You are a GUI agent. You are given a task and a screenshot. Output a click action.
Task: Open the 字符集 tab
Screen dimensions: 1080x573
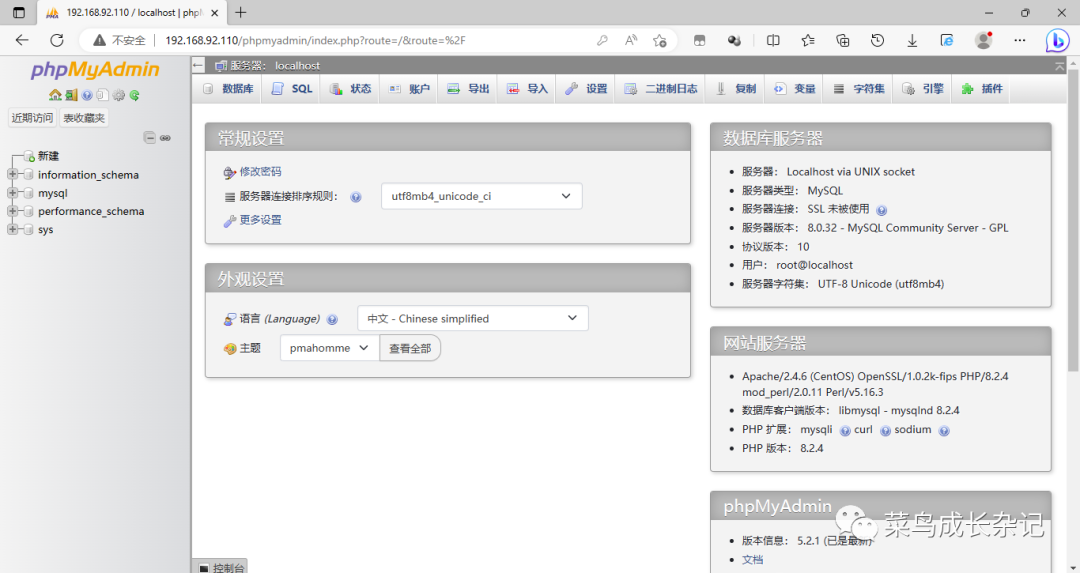tap(859, 89)
